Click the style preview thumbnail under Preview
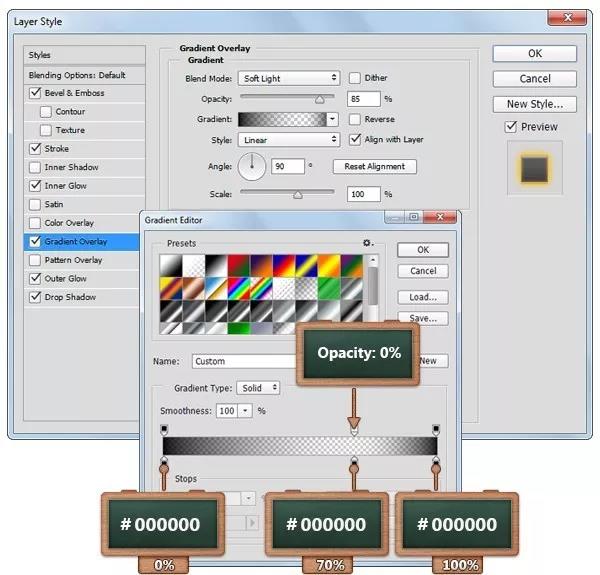Image resolution: width=600 pixels, height=575 pixels. (x=534, y=168)
